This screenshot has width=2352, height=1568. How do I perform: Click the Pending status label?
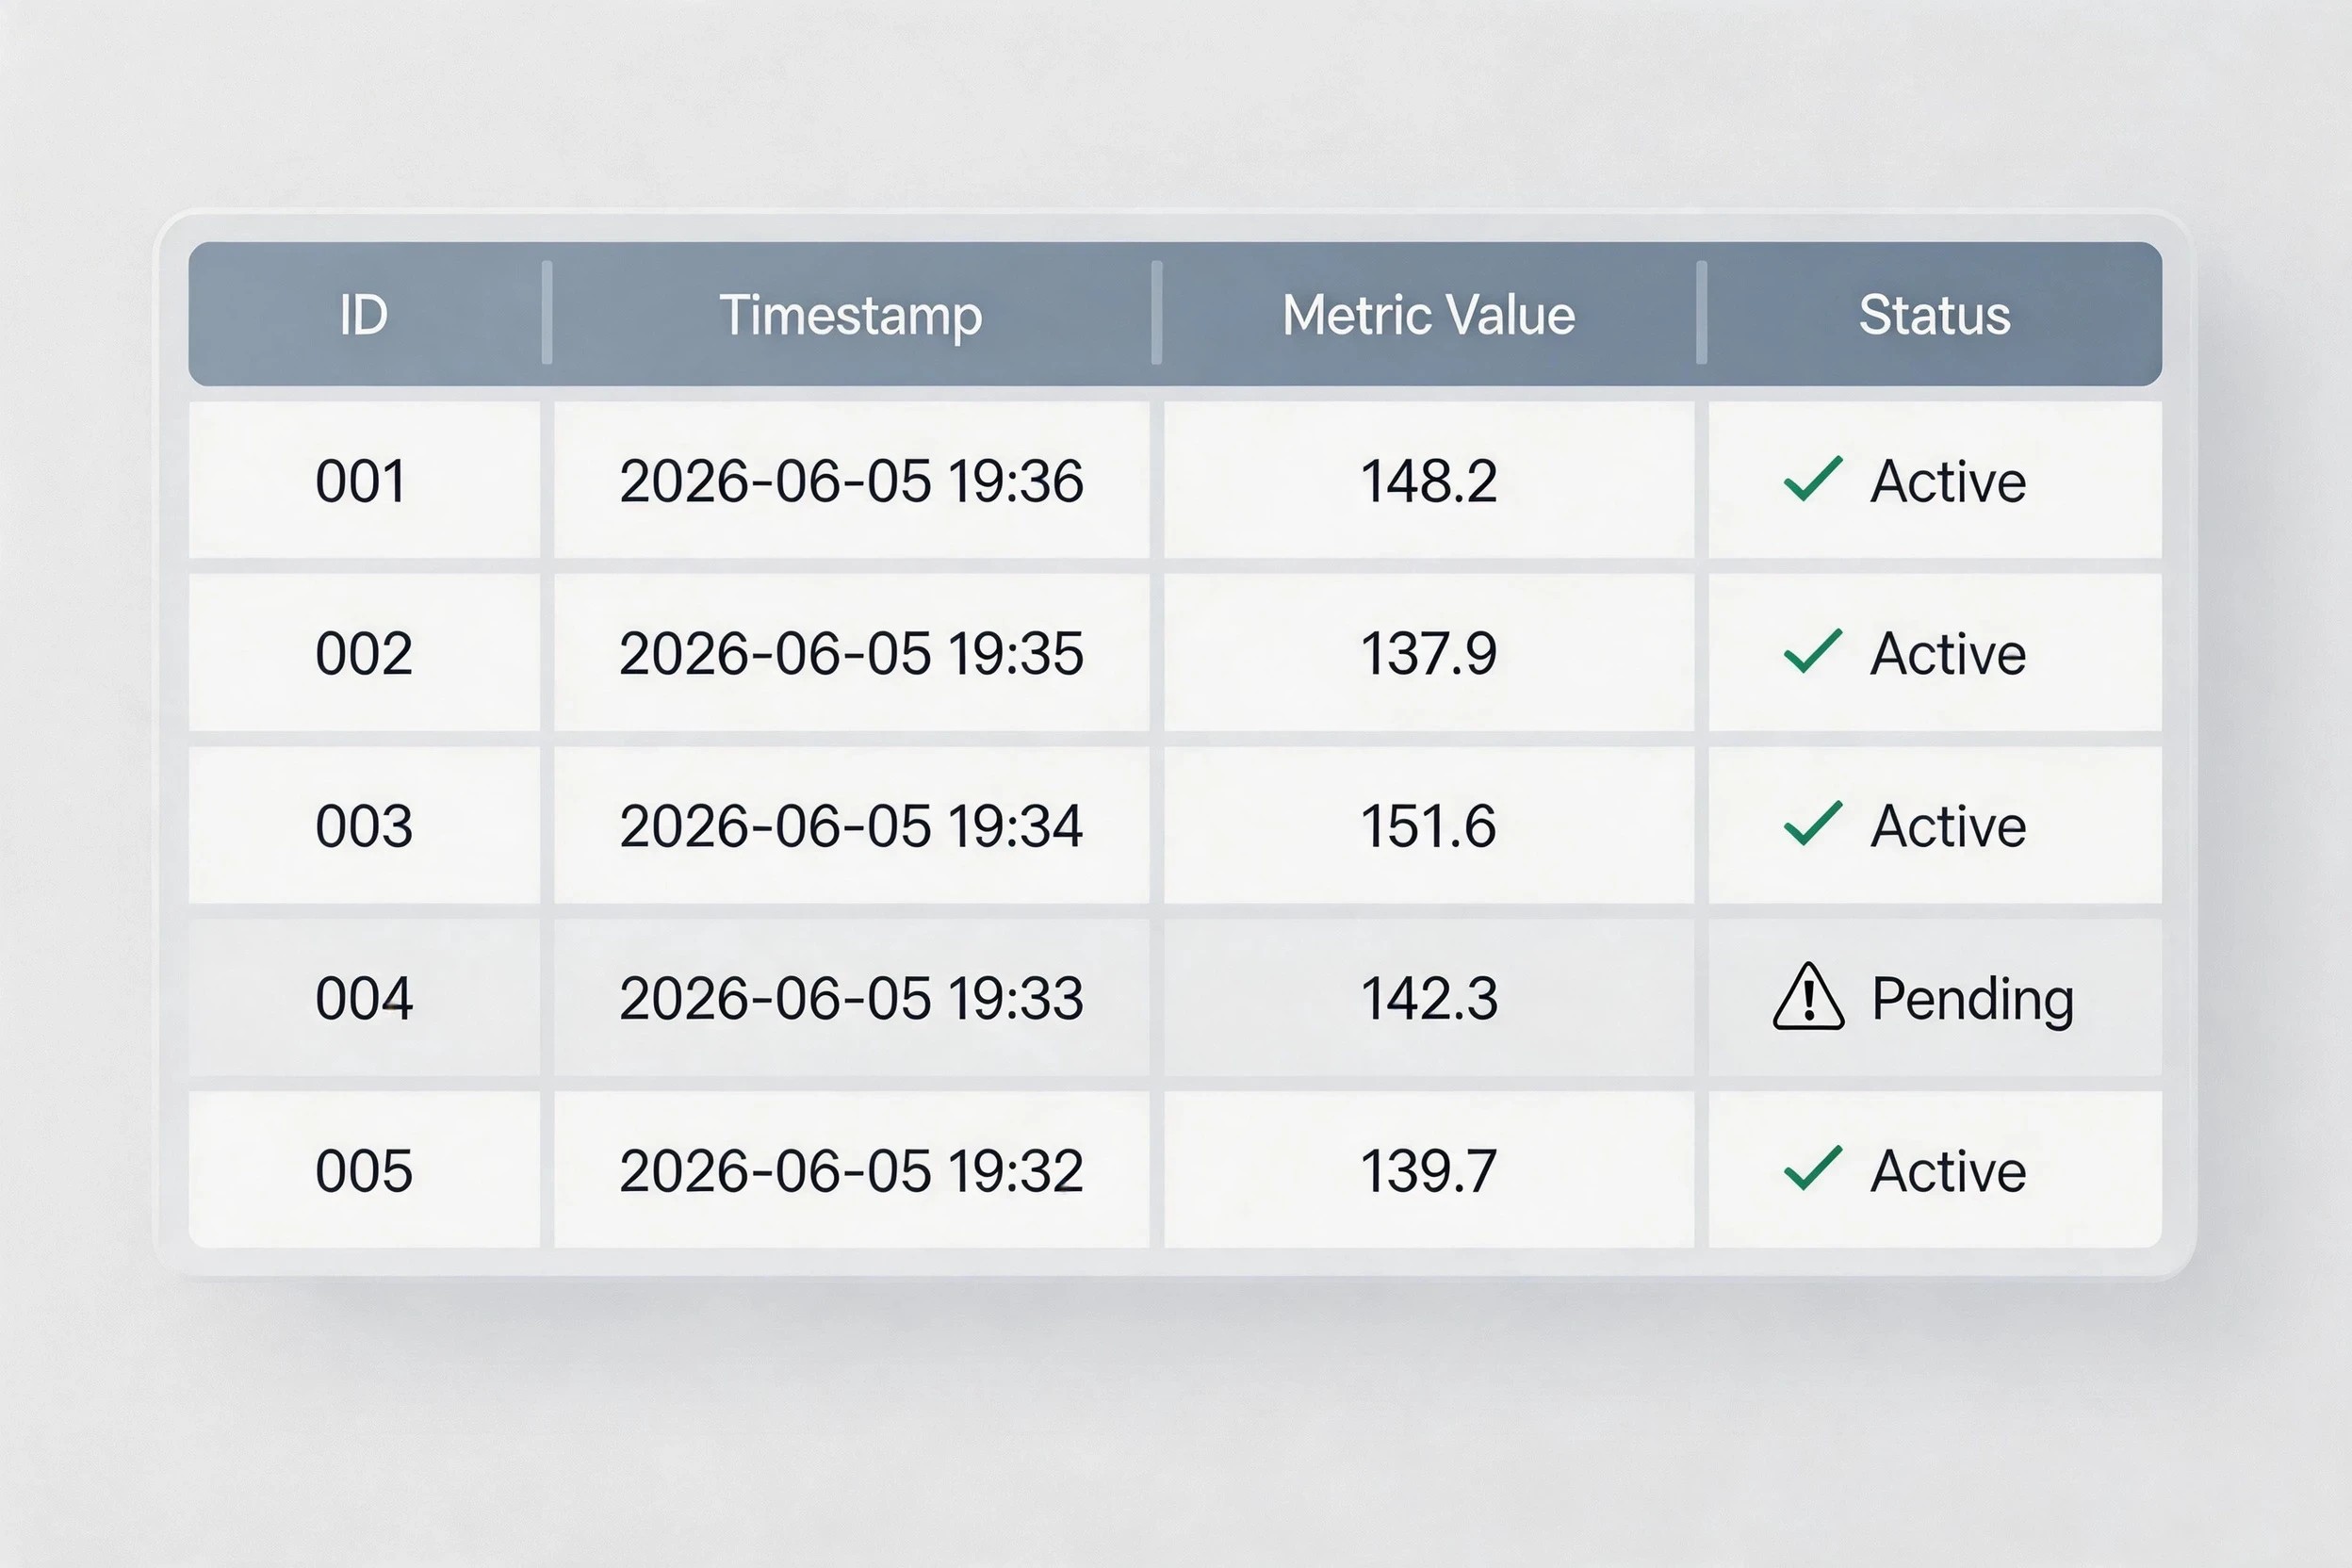[1972, 999]
